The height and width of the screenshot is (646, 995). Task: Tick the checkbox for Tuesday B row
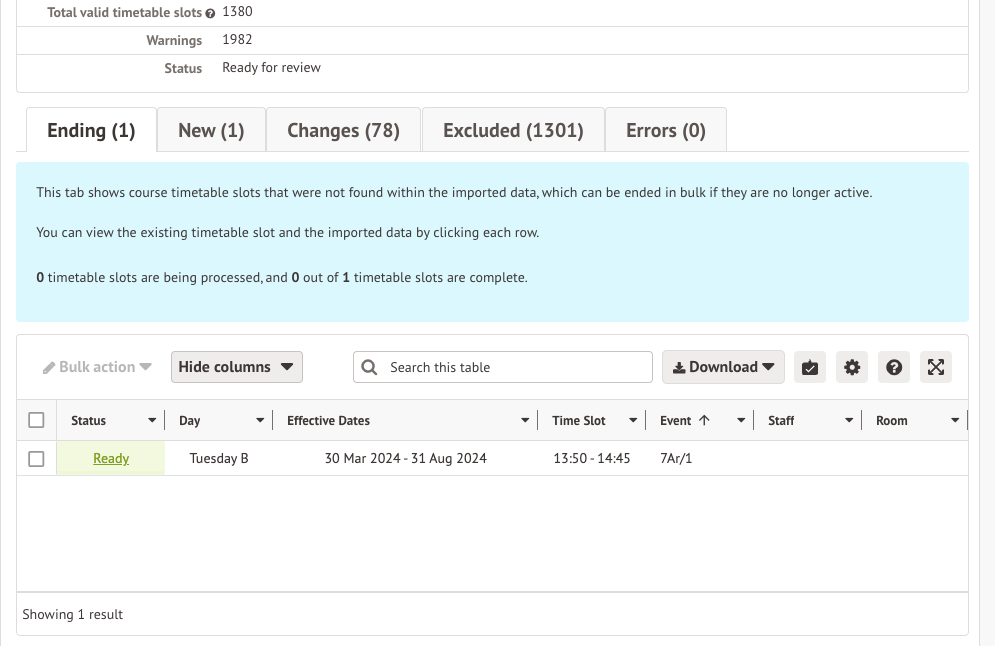point(37,459)
